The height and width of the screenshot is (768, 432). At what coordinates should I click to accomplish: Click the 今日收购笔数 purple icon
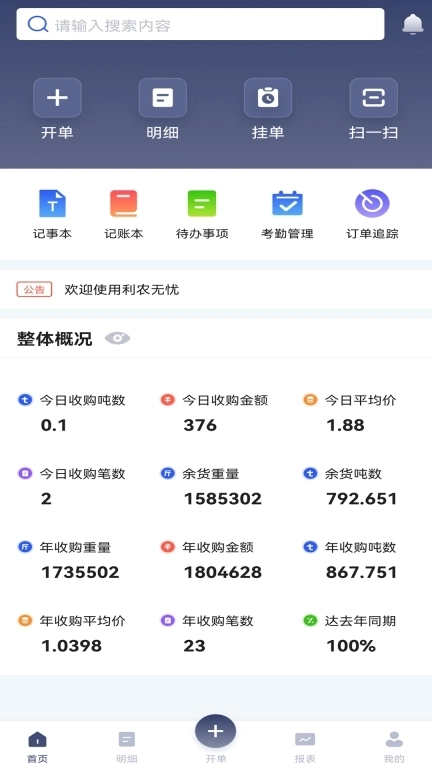(x=25, y=474)
